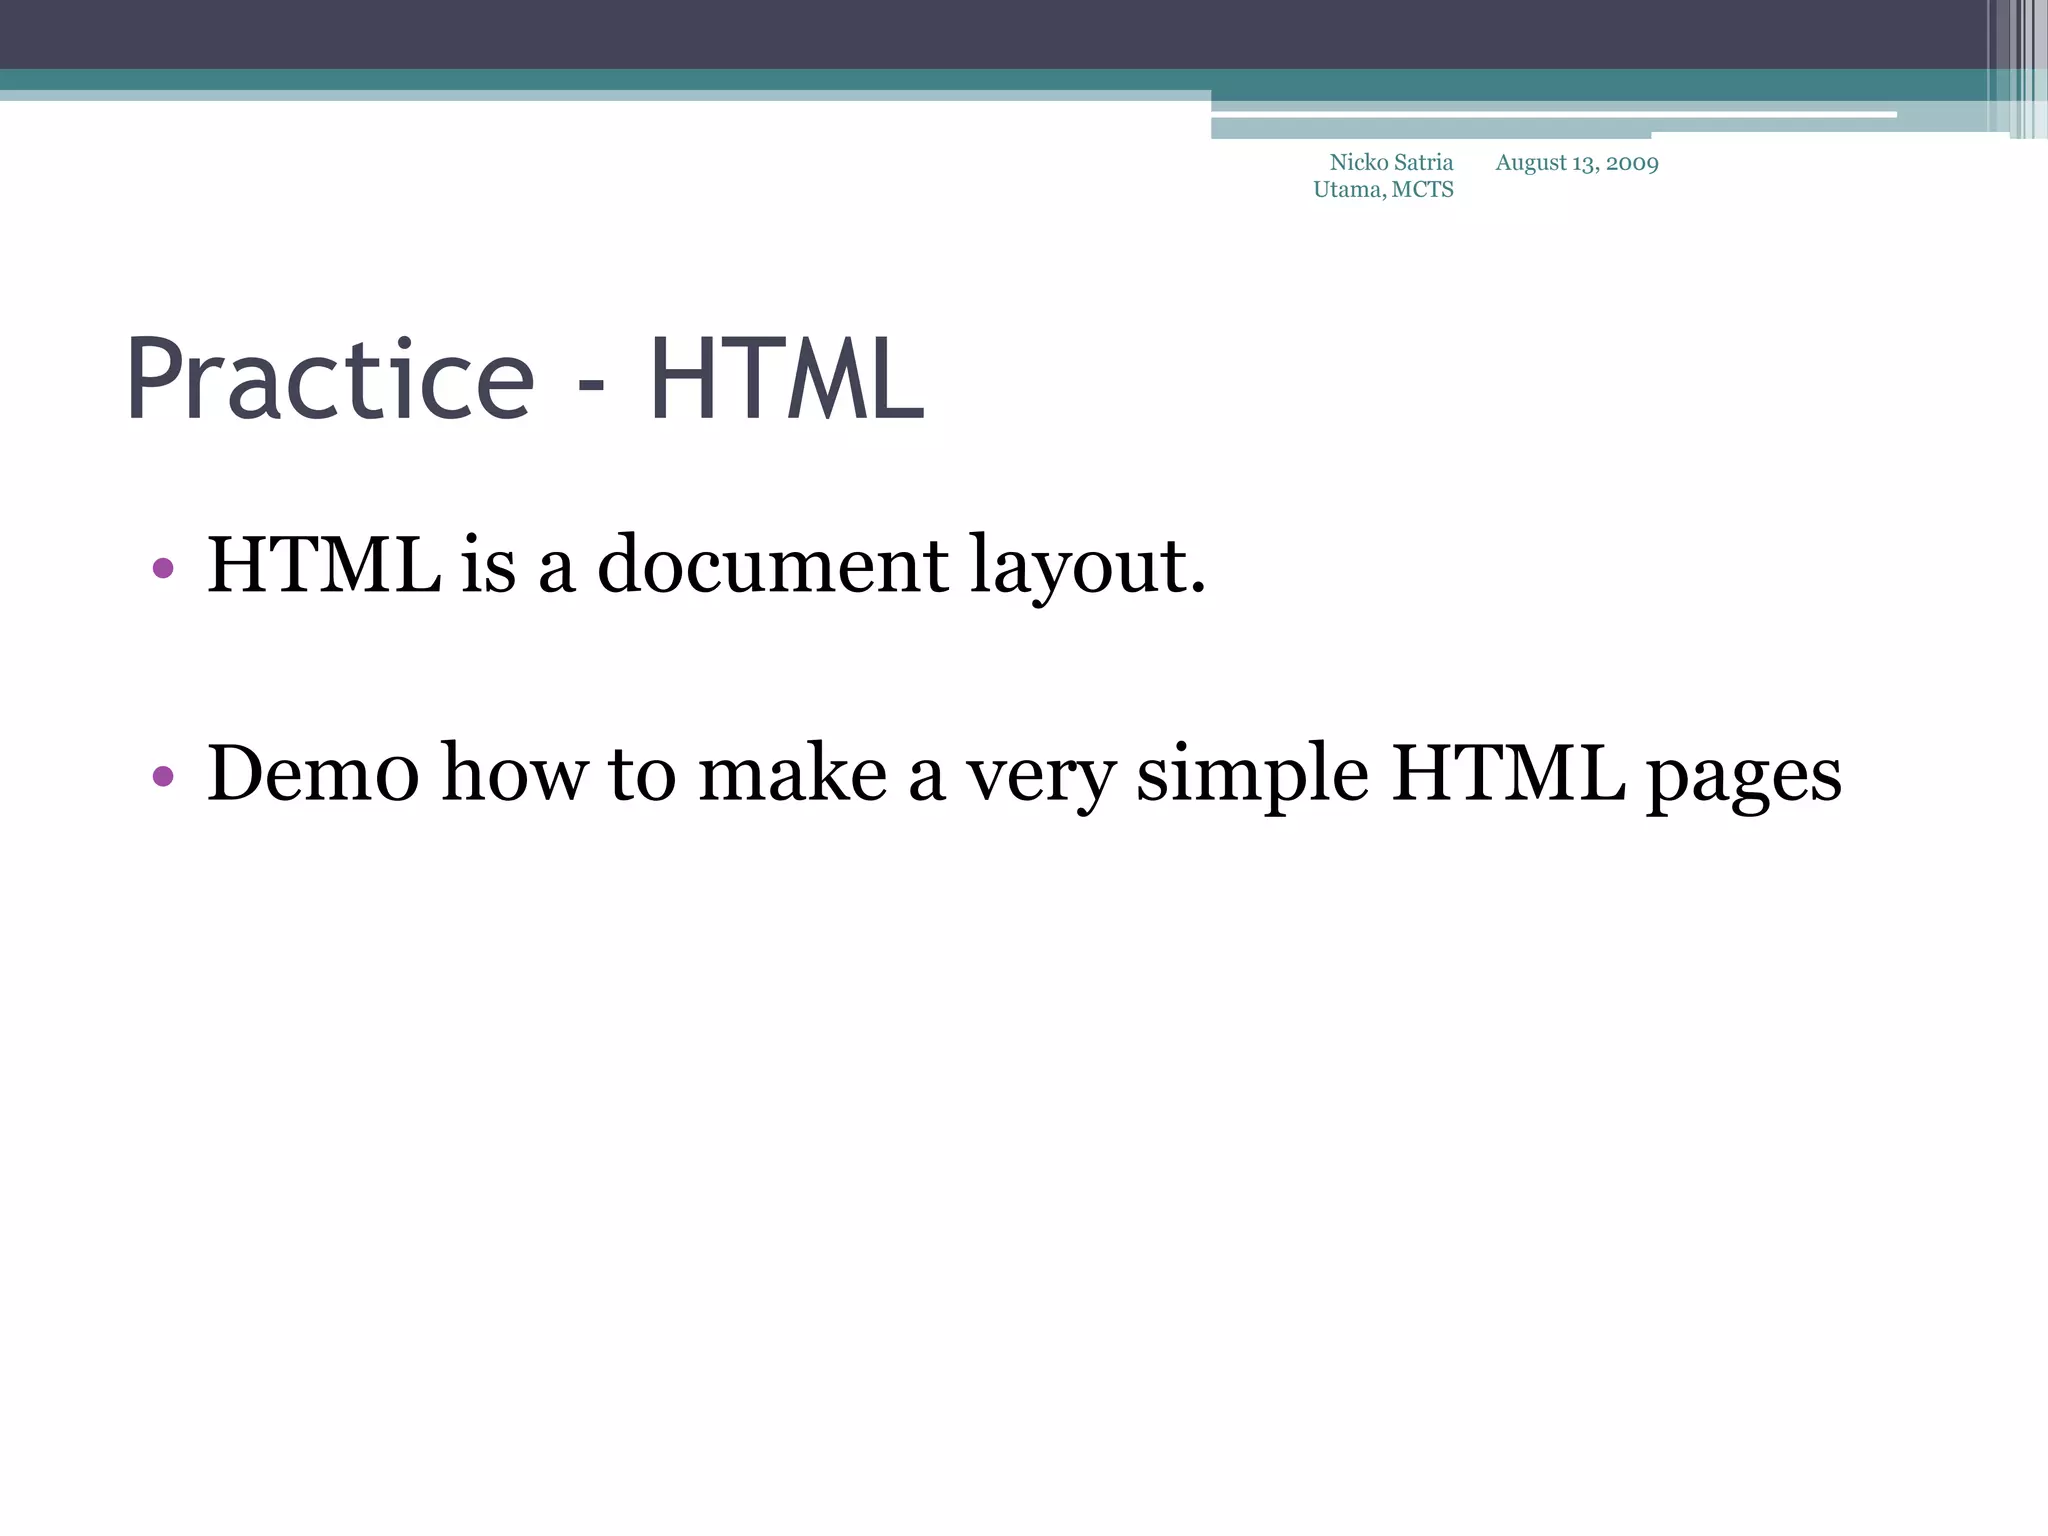Select the bullet 'Demo how to make a very simple HTML pages'

click(1024, 775)
